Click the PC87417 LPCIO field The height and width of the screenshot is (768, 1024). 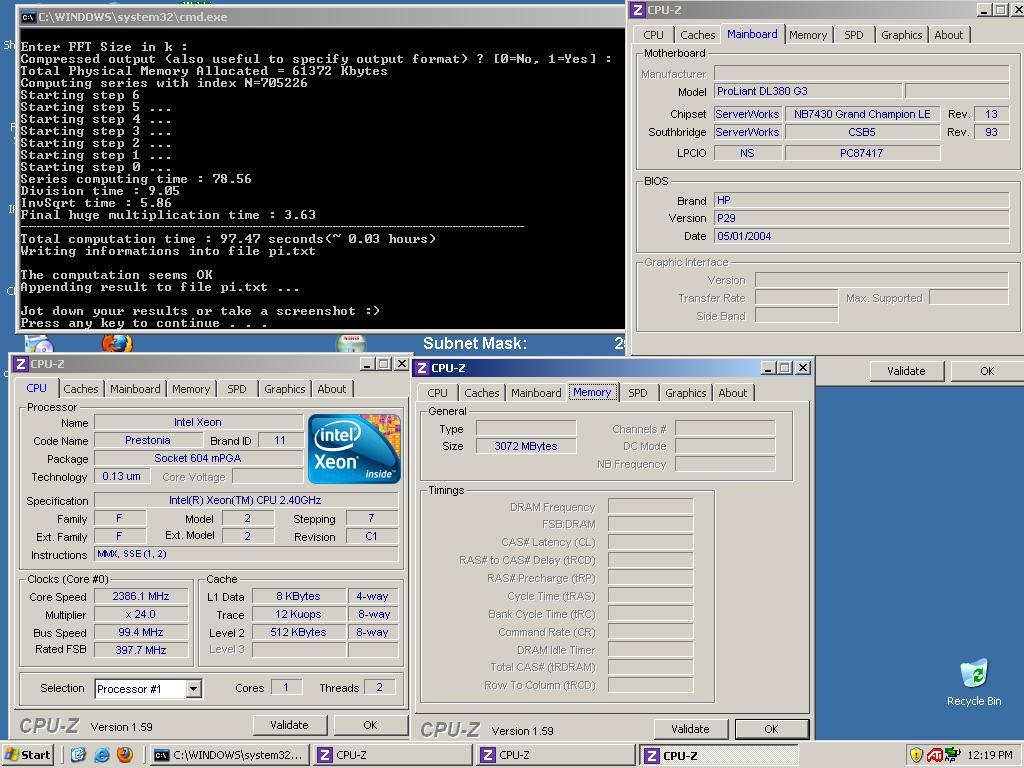(862, 153)
